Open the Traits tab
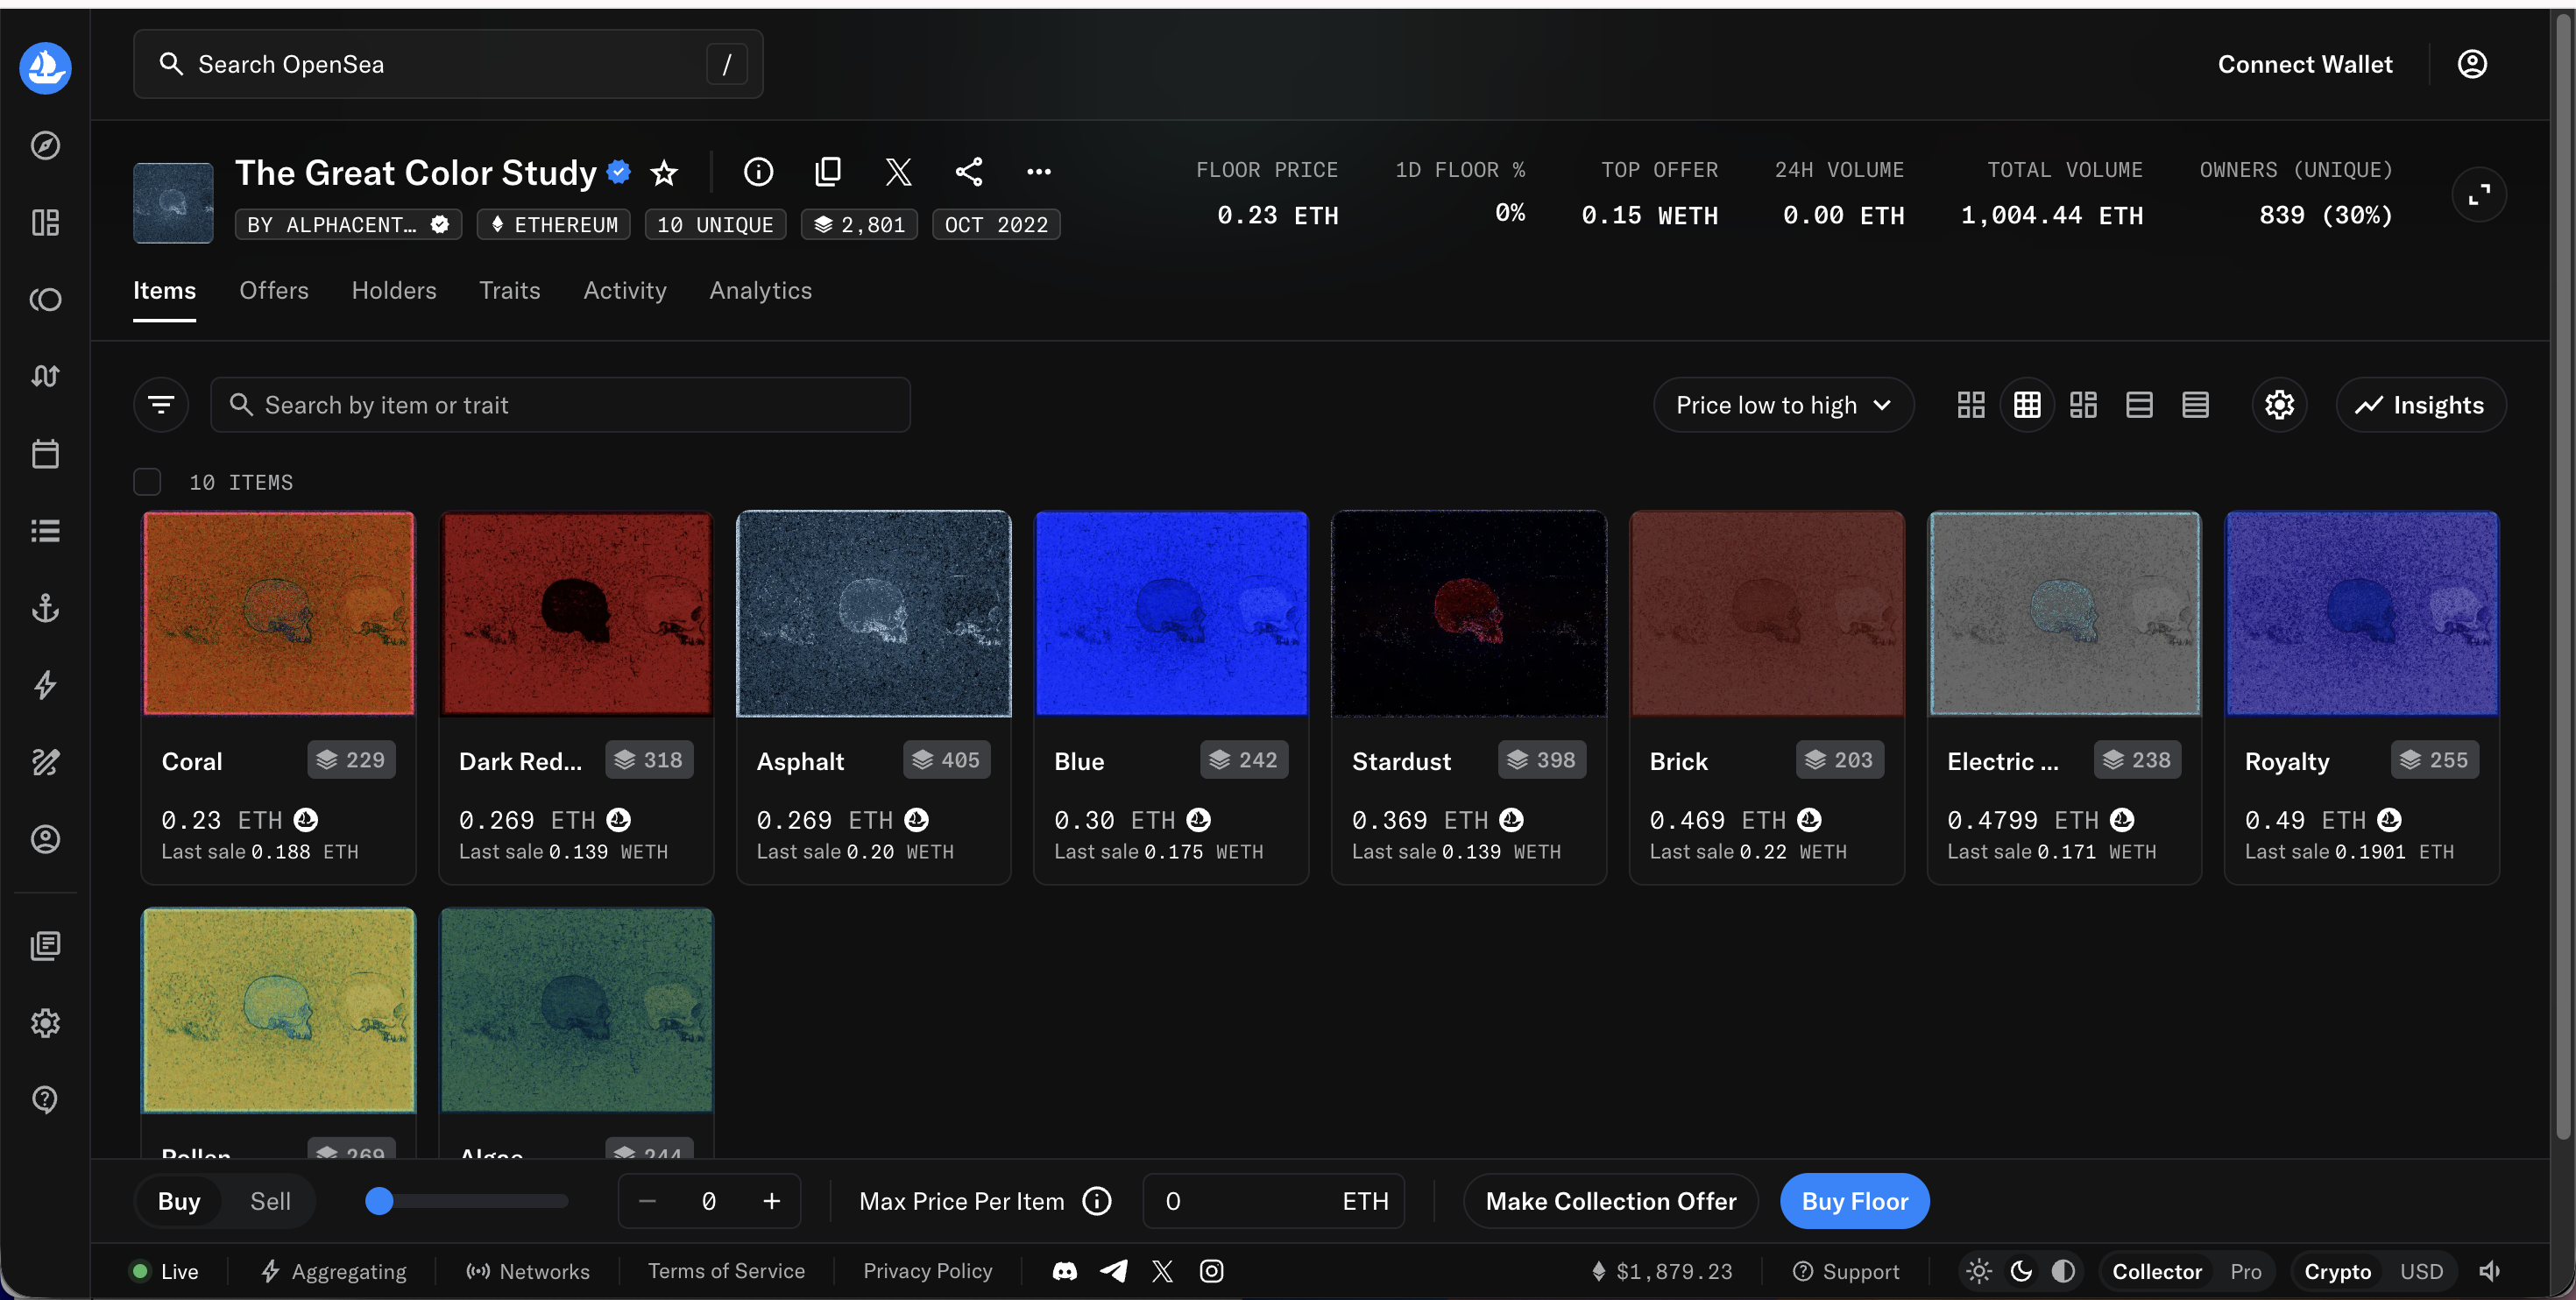Image resolution: width=2576 pixels, height=1300 pixels. (x=509, y=290)
